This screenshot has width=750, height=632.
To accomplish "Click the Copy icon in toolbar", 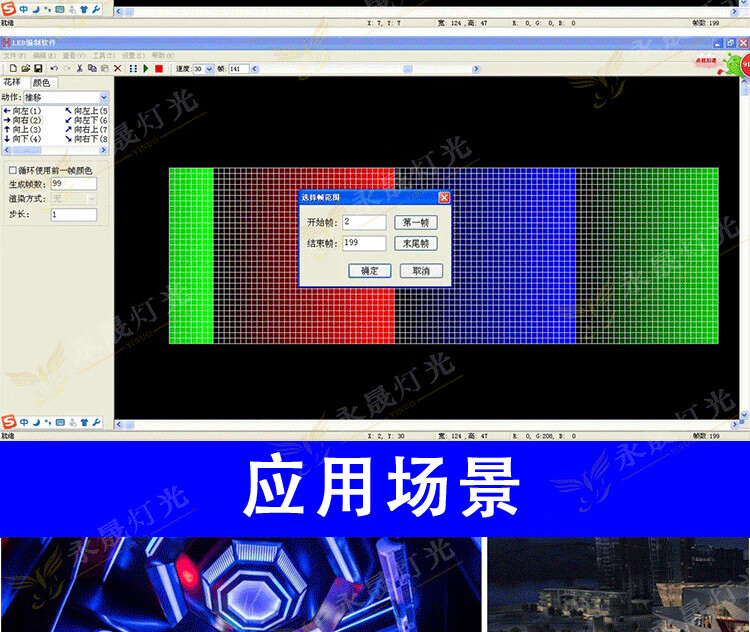I will coord(92,69).
